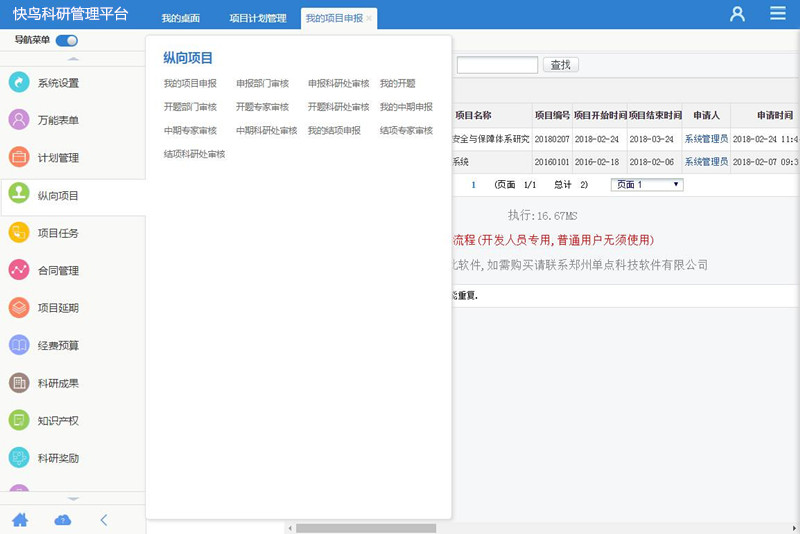Click the 知识产权 green icon
The image size is (800, 534).
pos(19,420)
